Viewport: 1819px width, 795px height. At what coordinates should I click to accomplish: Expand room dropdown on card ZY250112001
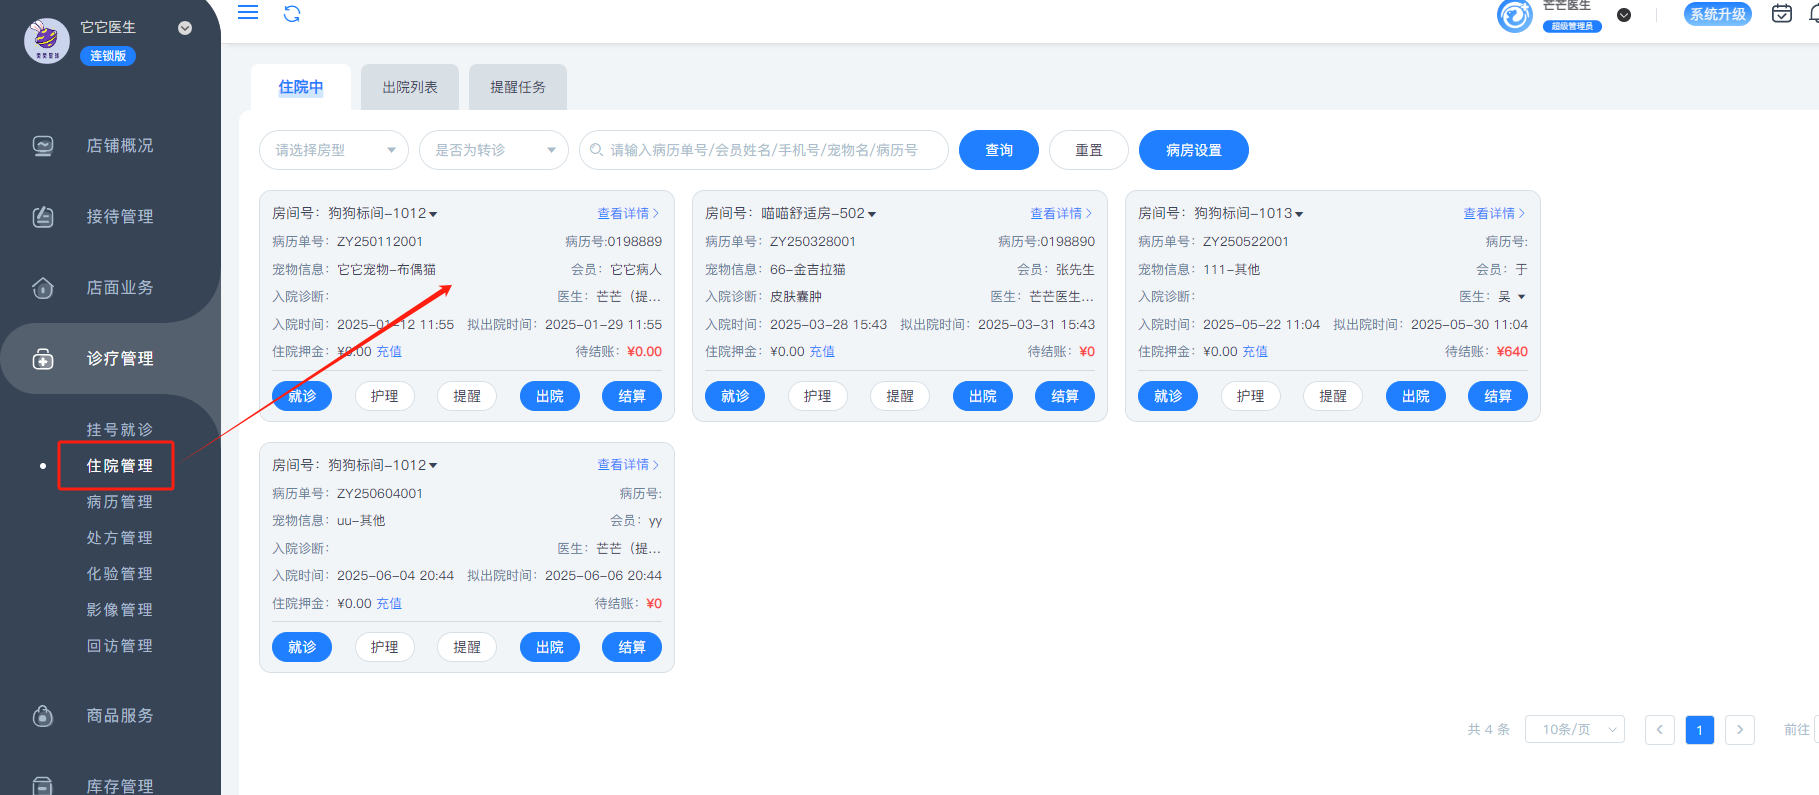pyautogui.click(x=433, y=214)
